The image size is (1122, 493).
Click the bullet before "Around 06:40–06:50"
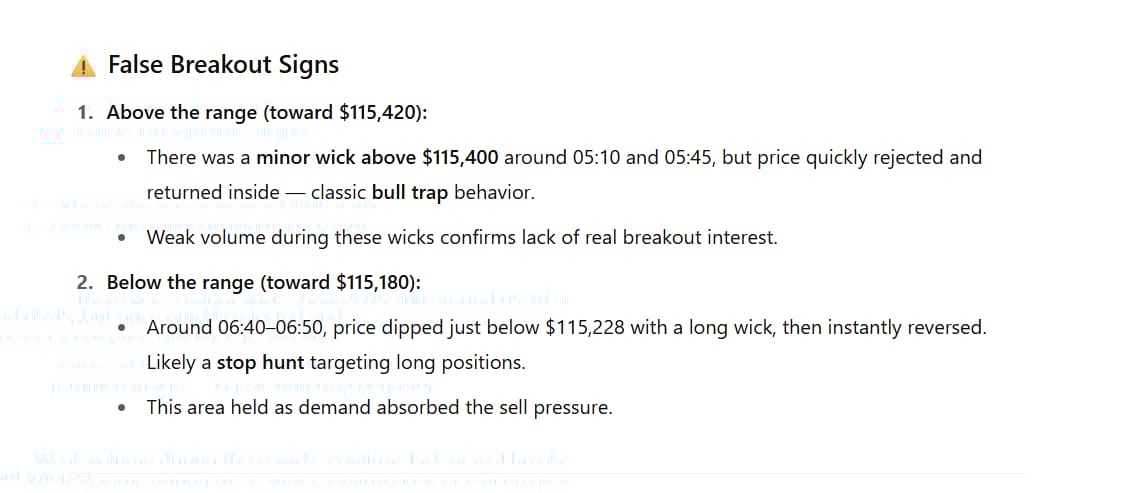tap(121, 328)
